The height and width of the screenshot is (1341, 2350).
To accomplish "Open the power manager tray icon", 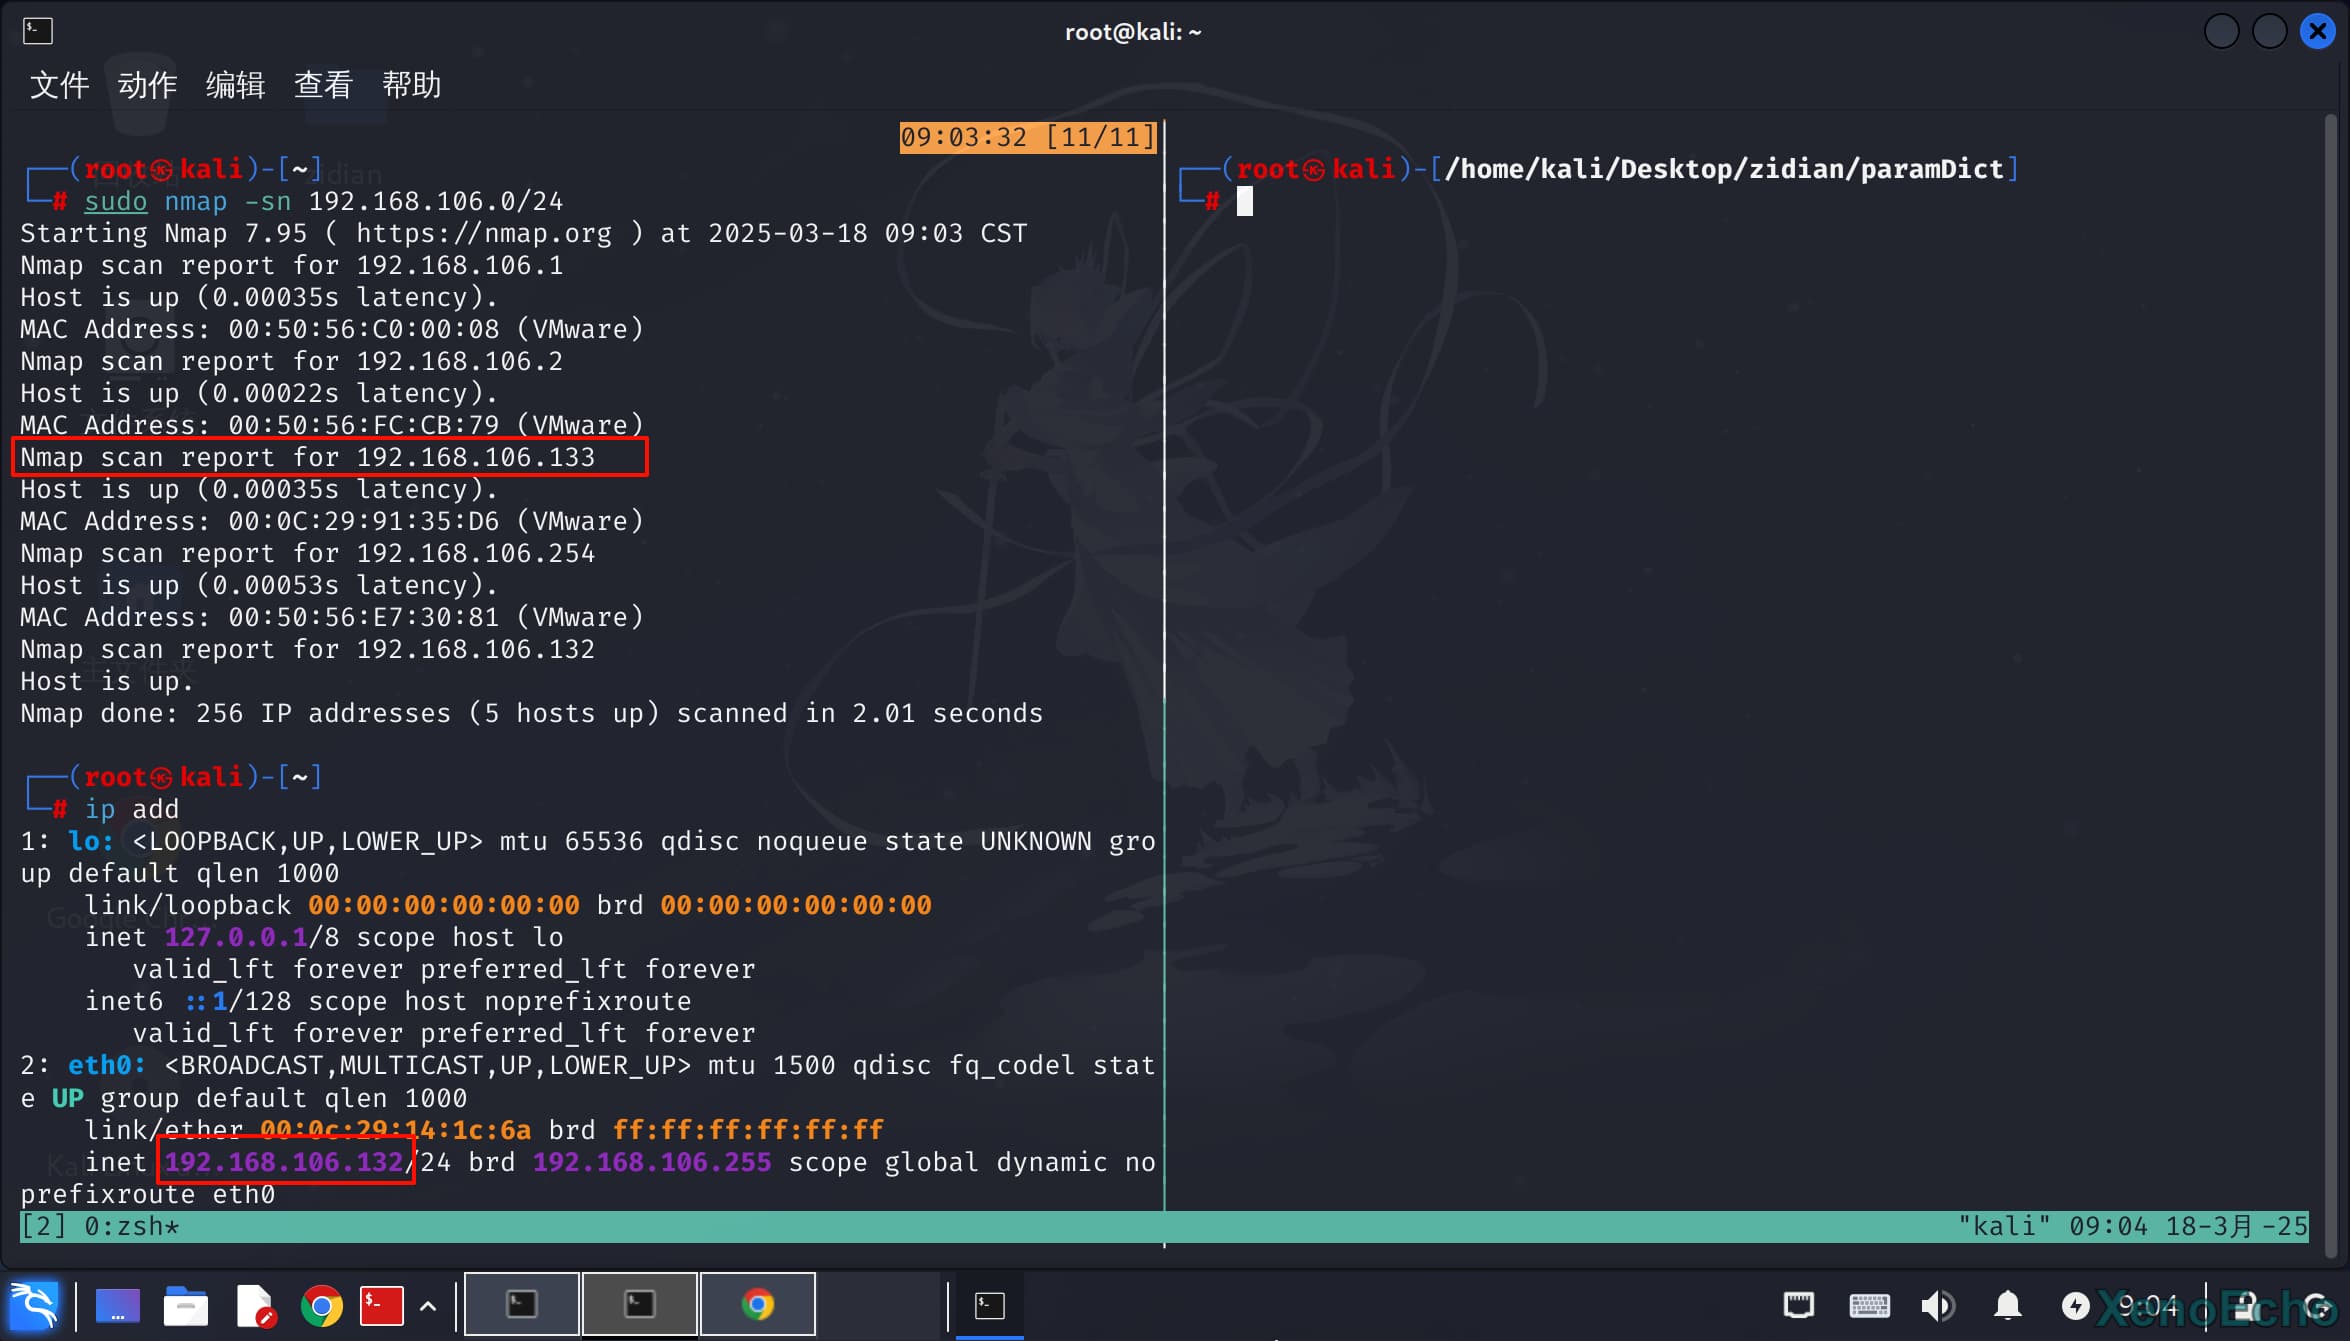I will click(x=2075, y=1305).
